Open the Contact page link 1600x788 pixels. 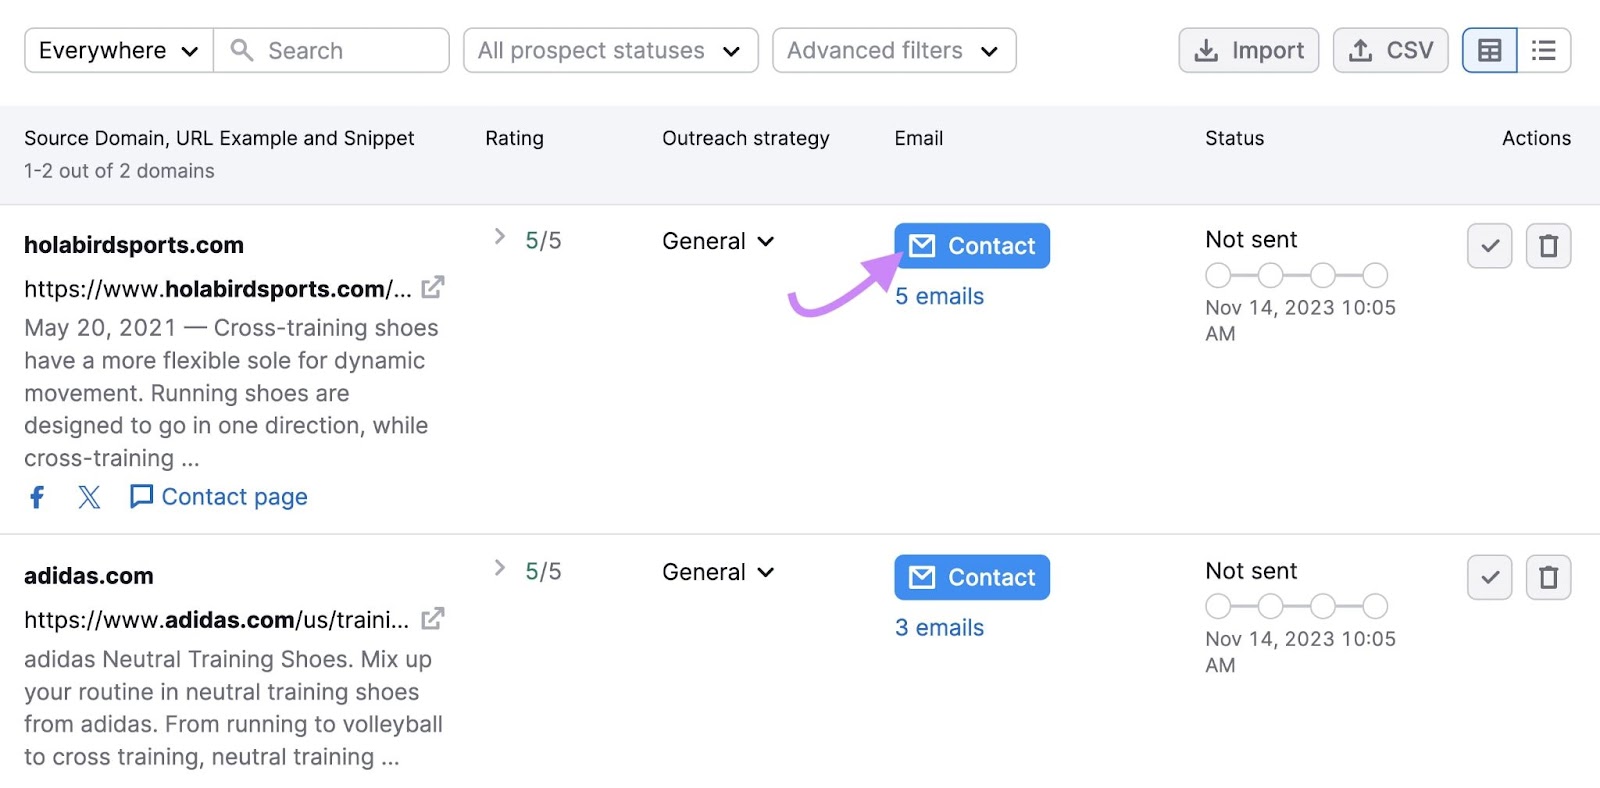click(x=219, y=497)
